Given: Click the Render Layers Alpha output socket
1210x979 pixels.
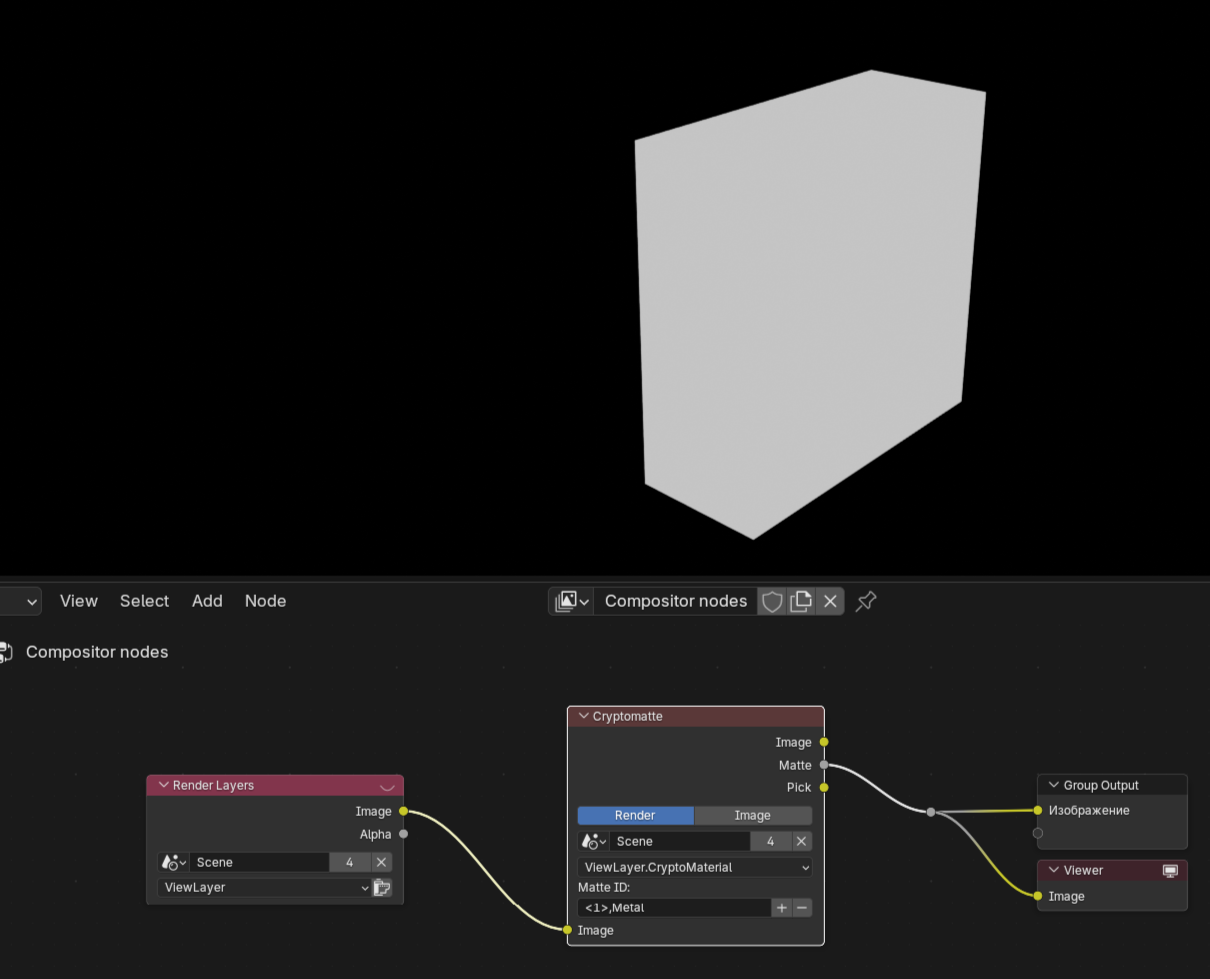Looking at the screenshot, I should pyautogui.click(x=403, y=834).
